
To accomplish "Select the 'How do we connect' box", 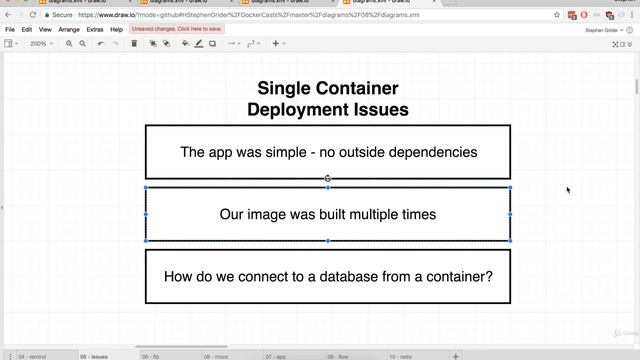I will pos(328,276).
